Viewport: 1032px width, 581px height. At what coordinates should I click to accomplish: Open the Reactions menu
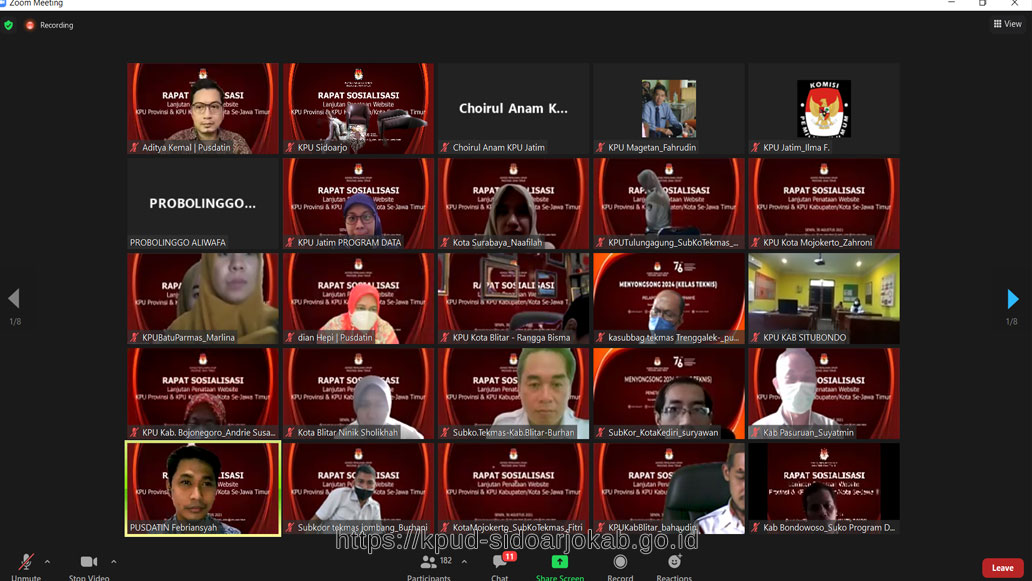pos(674,564)
